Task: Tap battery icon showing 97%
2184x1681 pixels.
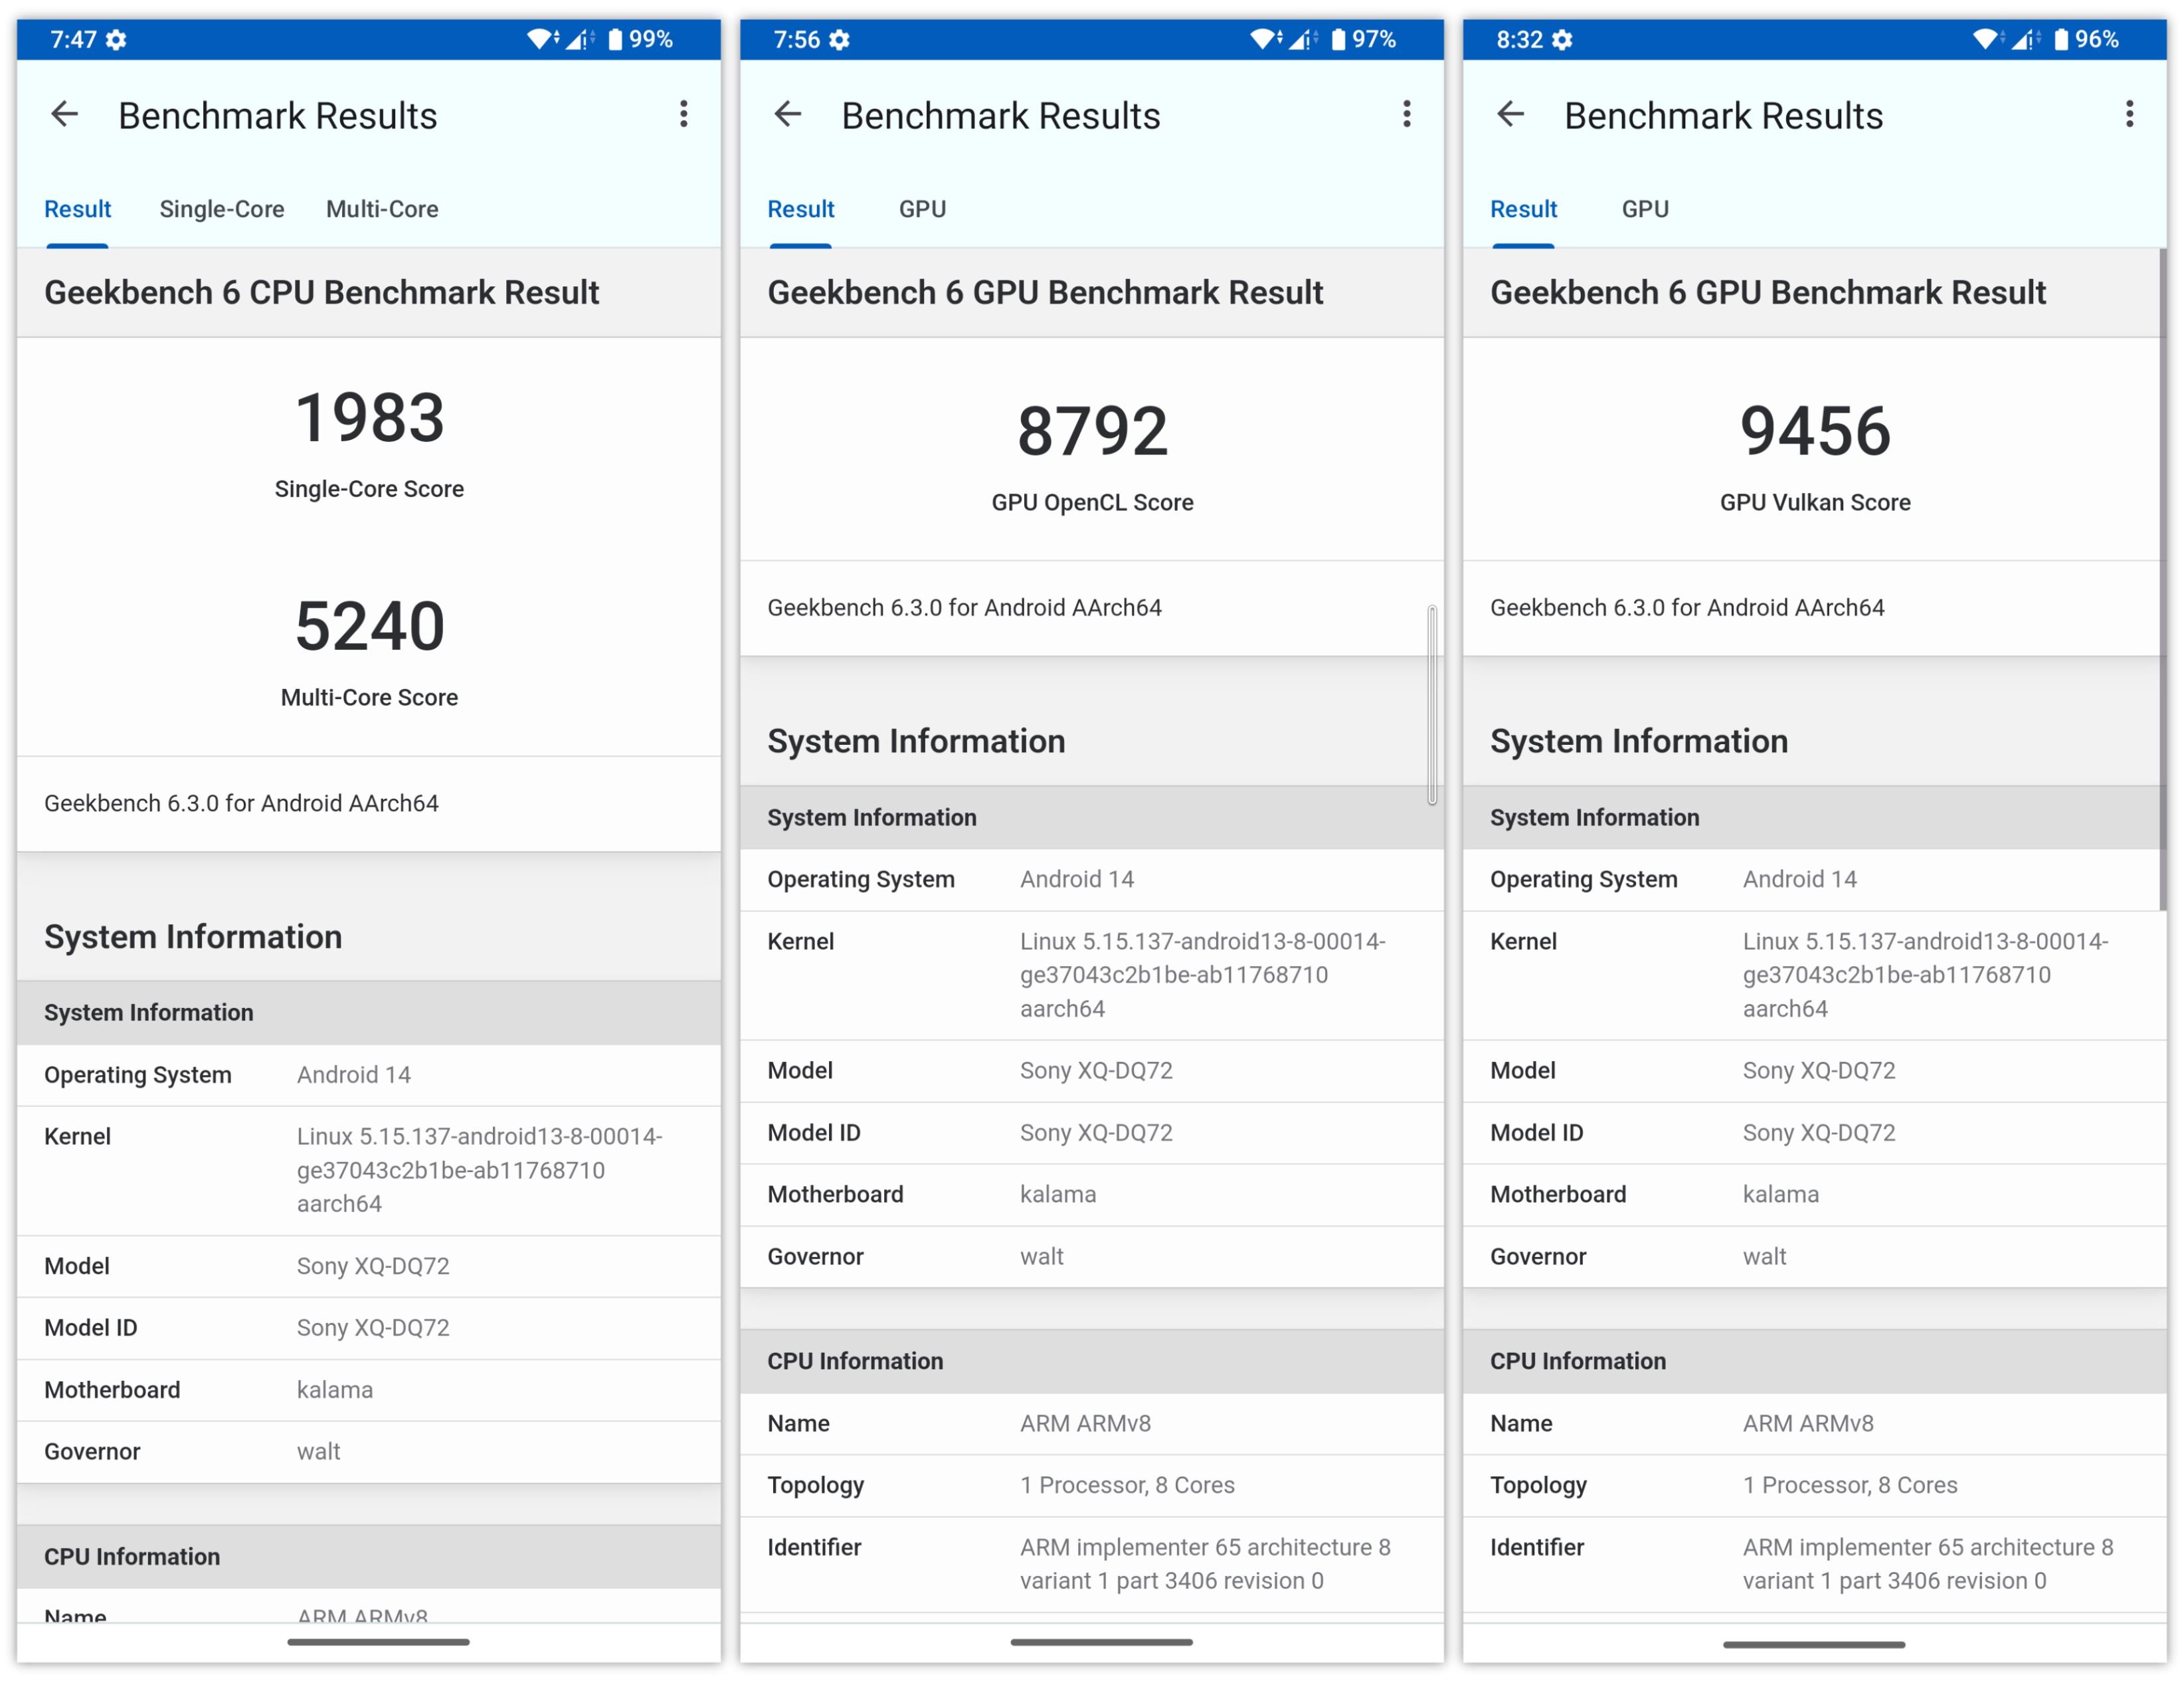Action: coord(1338,40)
